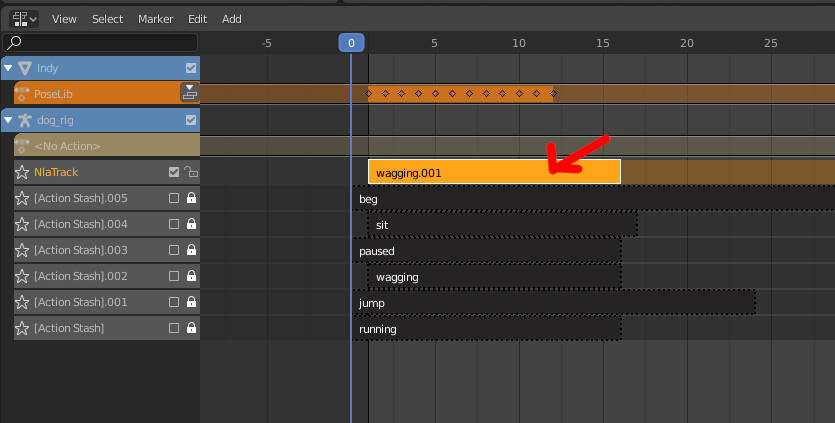Viewport: 835px width, 423px height.
Task: Click the armature icon next to dog_rig
Action: [x=26, y=120]
